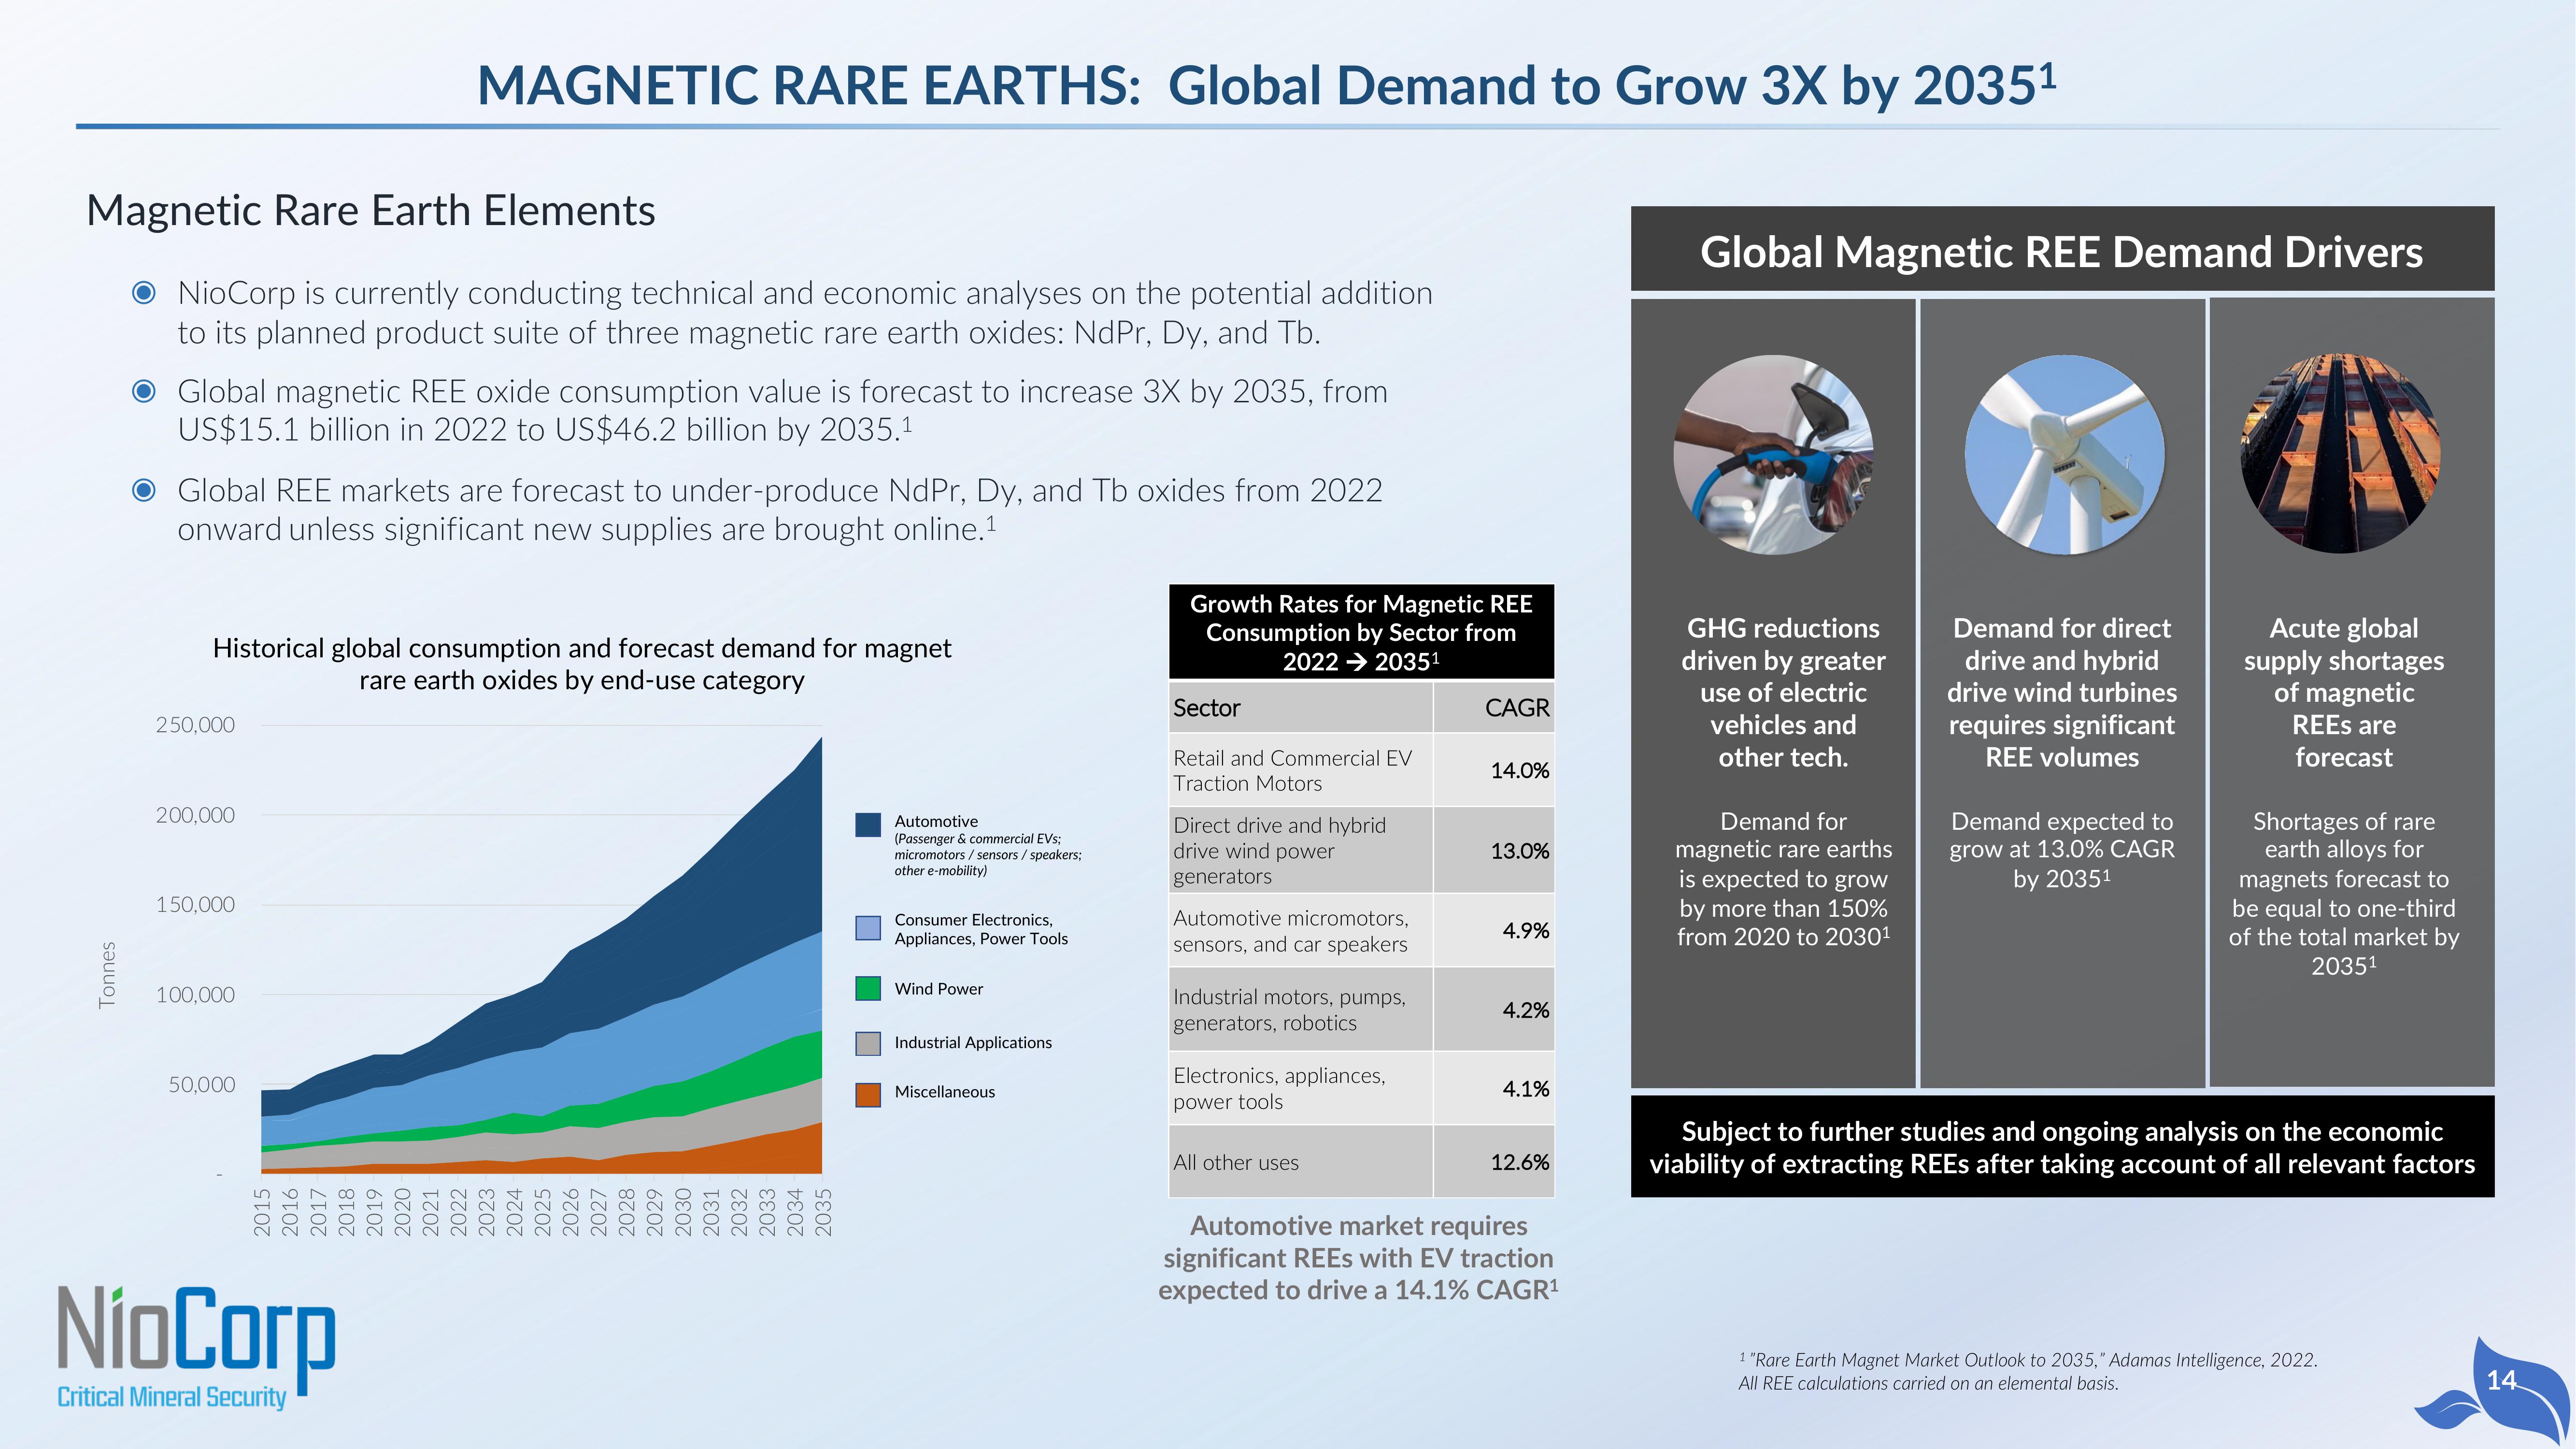Viewport: 2576px width, 1449px height.
Task: Click the second bullet marker about REE oxide consumption
Action: coord(144,391)
